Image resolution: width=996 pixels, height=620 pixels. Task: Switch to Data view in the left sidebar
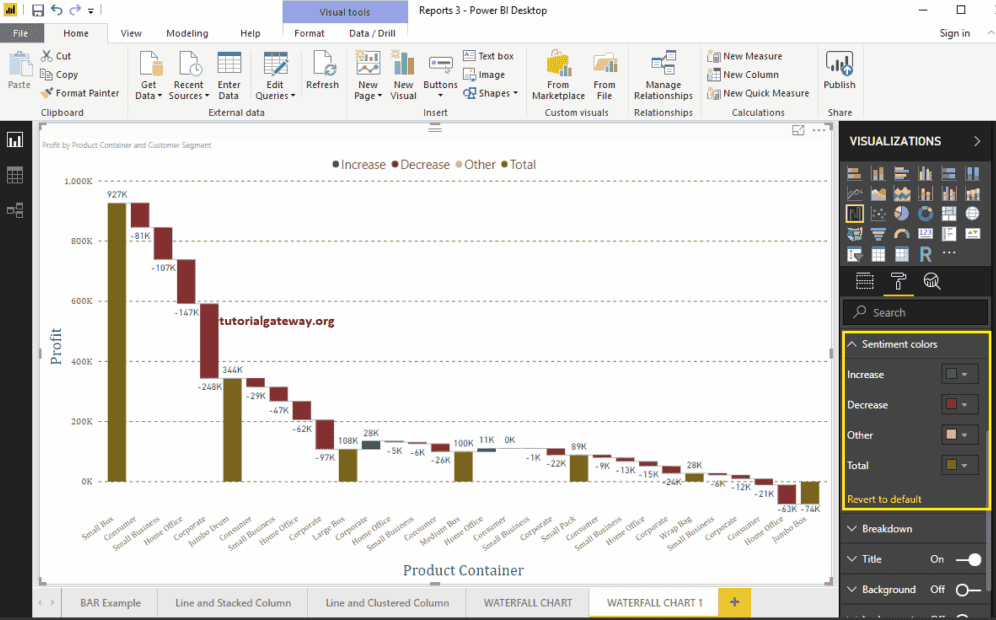tap(15, 175)
